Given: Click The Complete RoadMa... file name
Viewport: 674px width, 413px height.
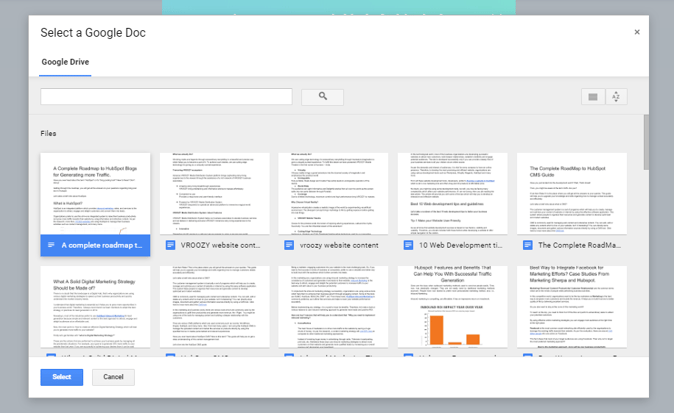Looking at the screenshot, I should 579,245.
